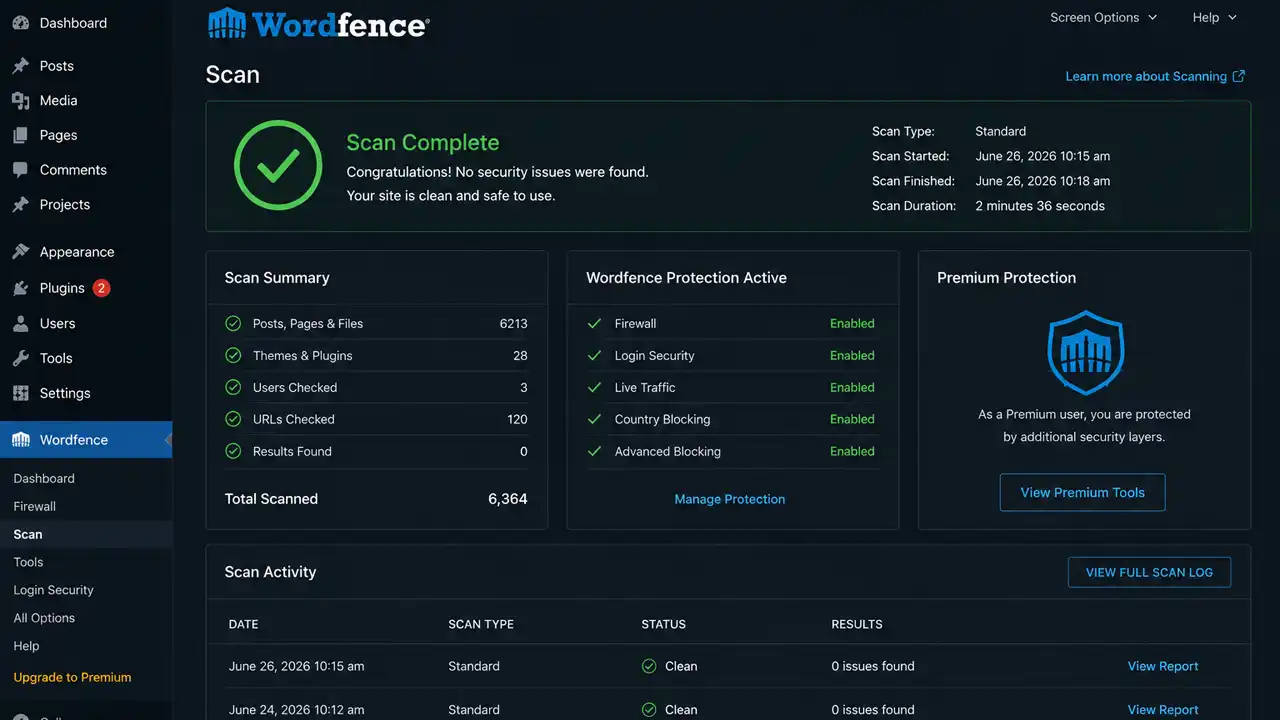Click the checkmark beside Advanced Blocking
Viewport: 1280px width, 720px height.
click(x=594, y=451)
